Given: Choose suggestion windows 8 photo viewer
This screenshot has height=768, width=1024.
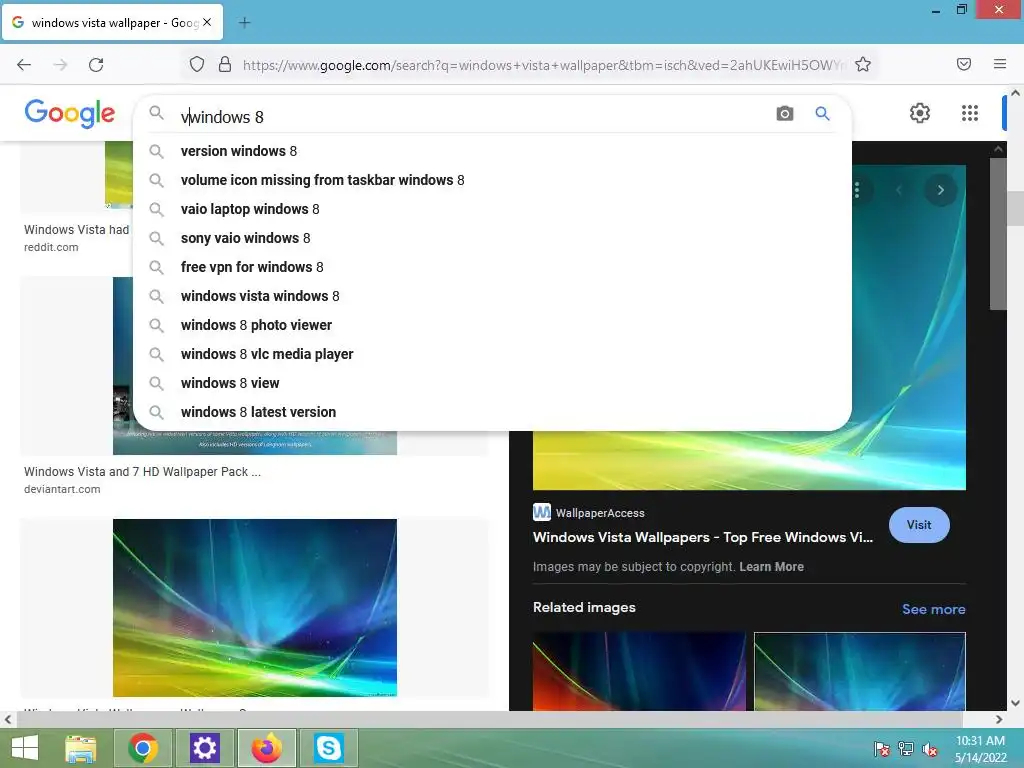Looking at the screenshot, I should 256,325.
